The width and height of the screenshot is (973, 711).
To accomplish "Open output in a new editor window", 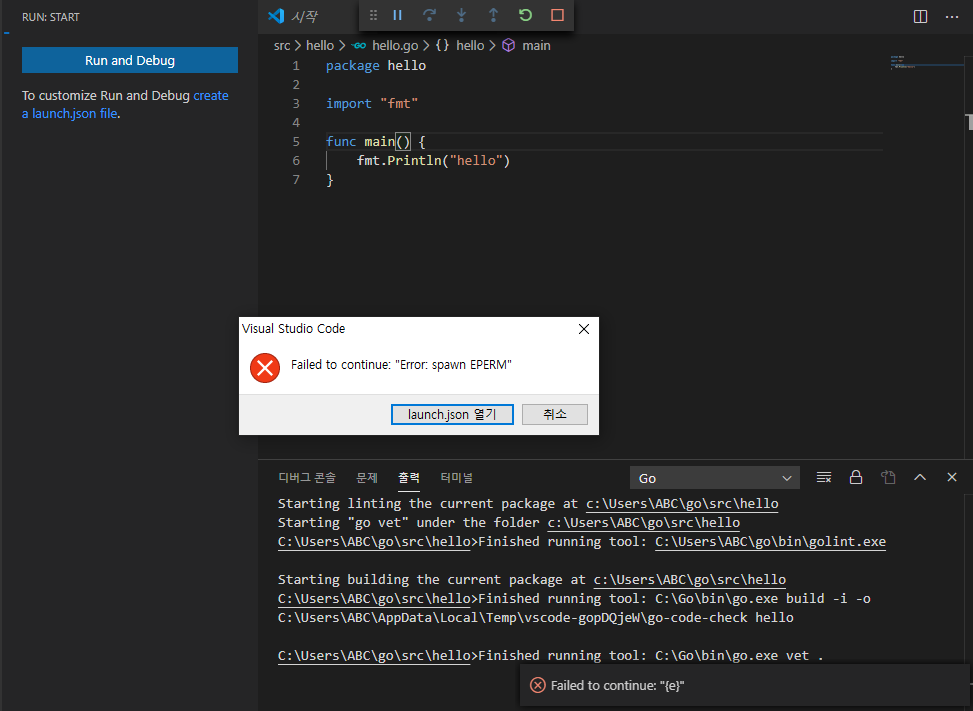I will (888, 477).
